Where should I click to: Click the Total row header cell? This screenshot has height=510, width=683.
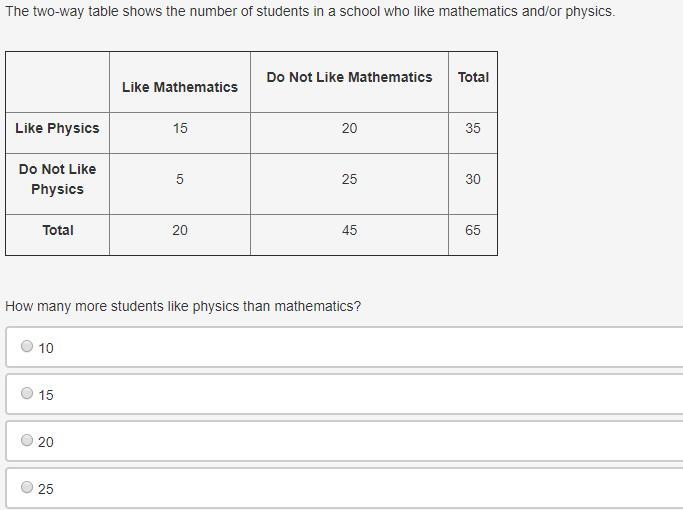click(x=57, y=230)
